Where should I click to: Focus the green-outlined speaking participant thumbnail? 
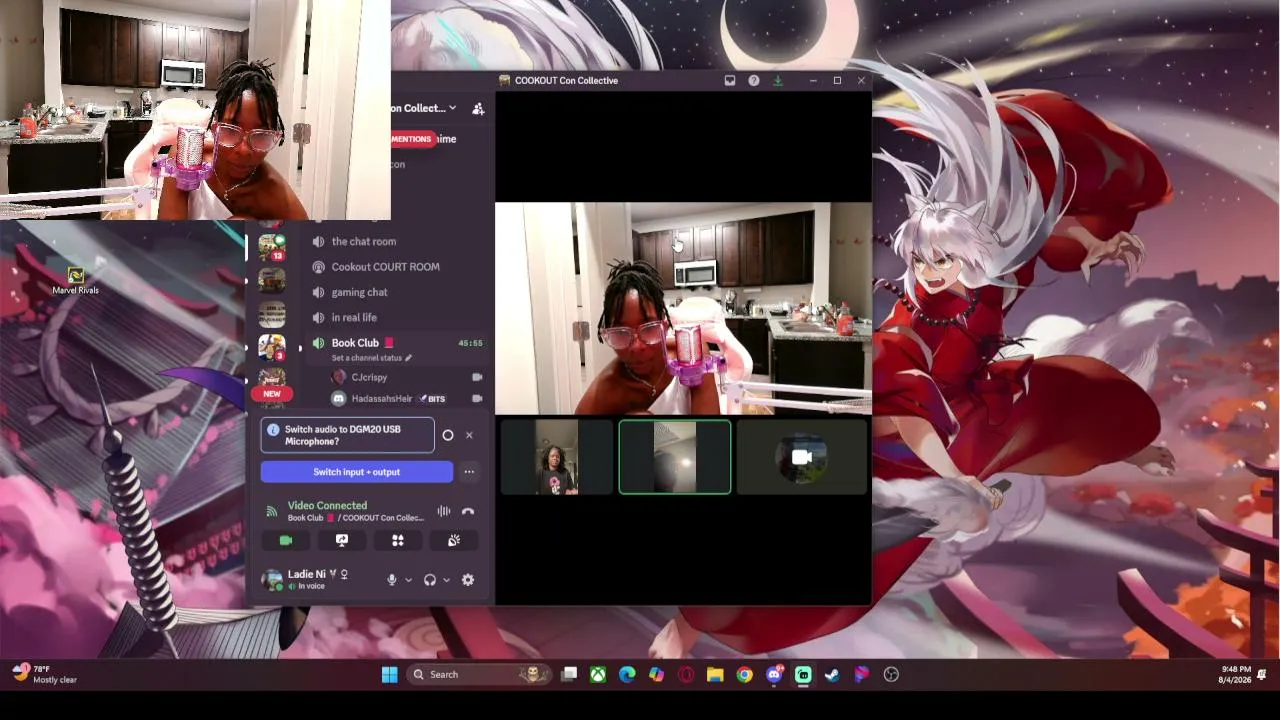pyautogui.click(x=675, y=457)
